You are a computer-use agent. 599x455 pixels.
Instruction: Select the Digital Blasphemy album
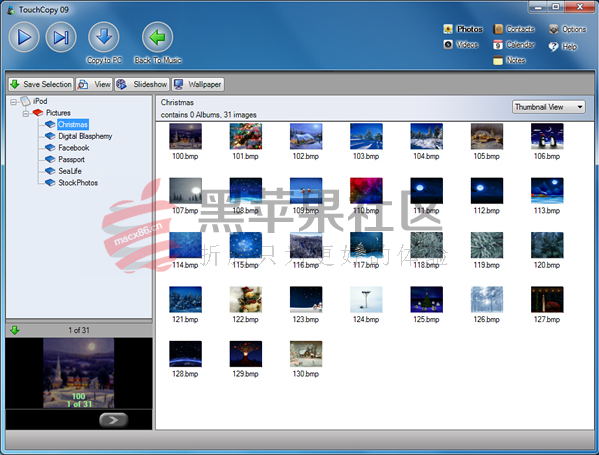point(85,136)
